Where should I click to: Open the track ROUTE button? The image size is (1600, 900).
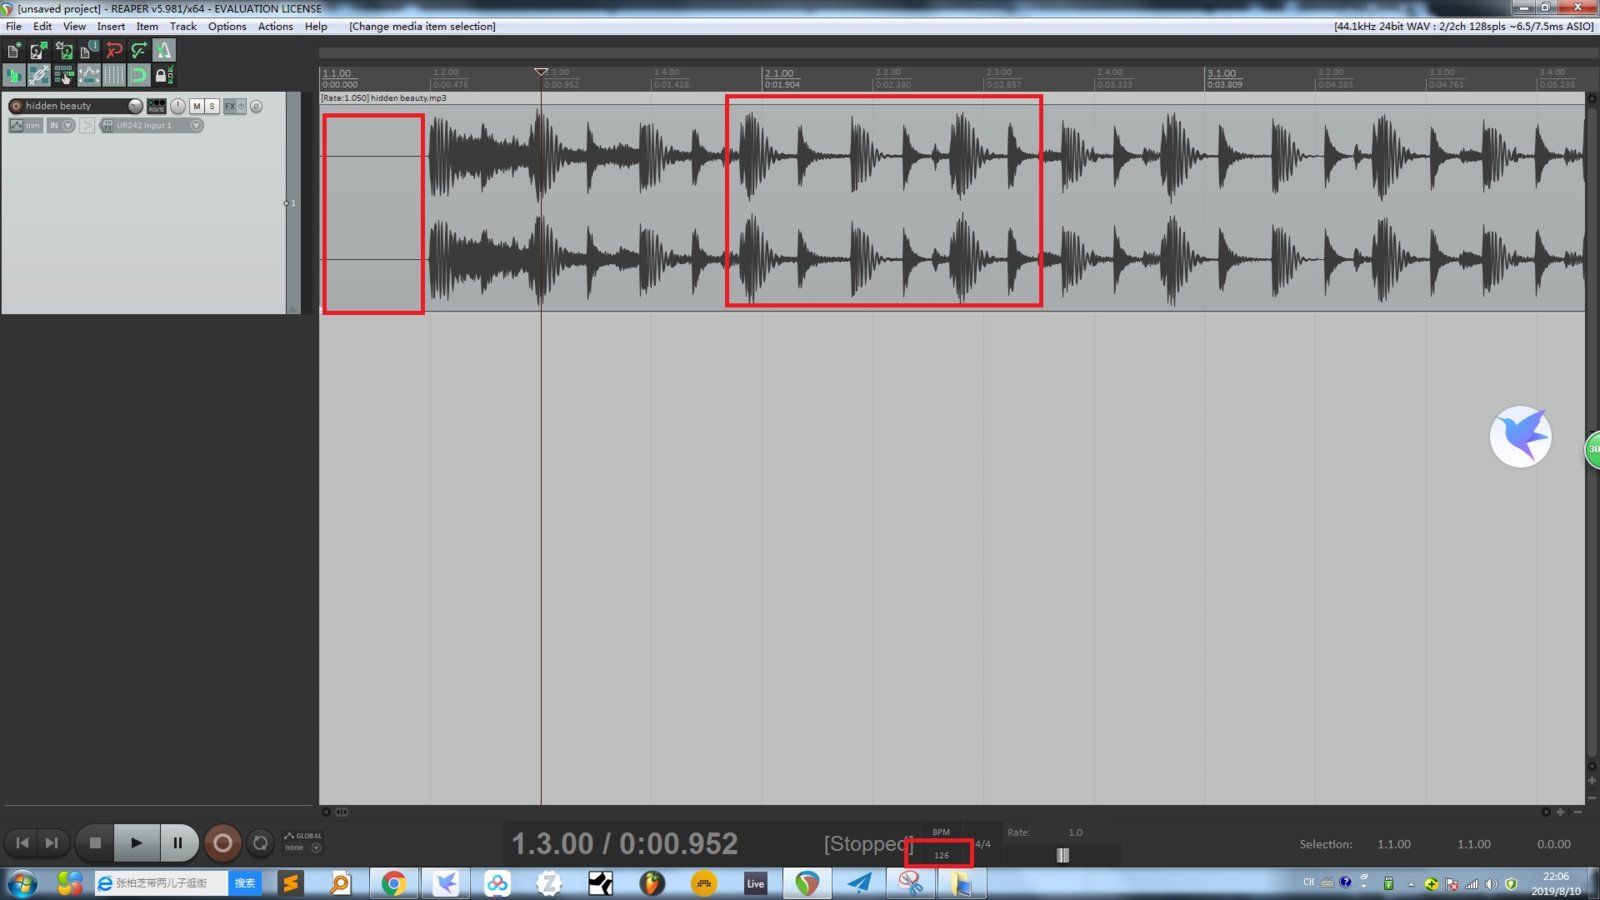156,106
